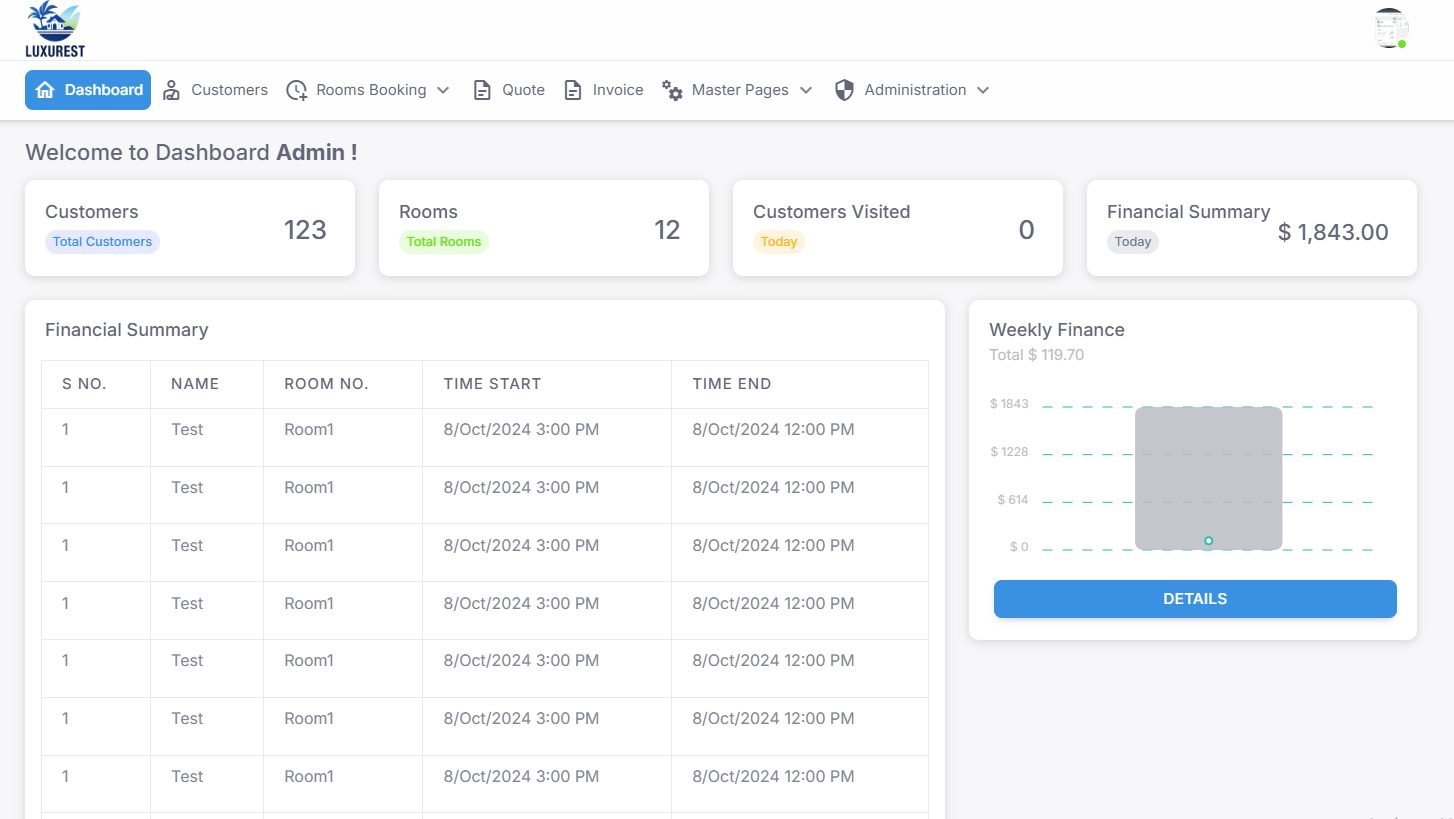Open the Administration menu
This screenshot has height=819, width=1454.
point(912,90)
